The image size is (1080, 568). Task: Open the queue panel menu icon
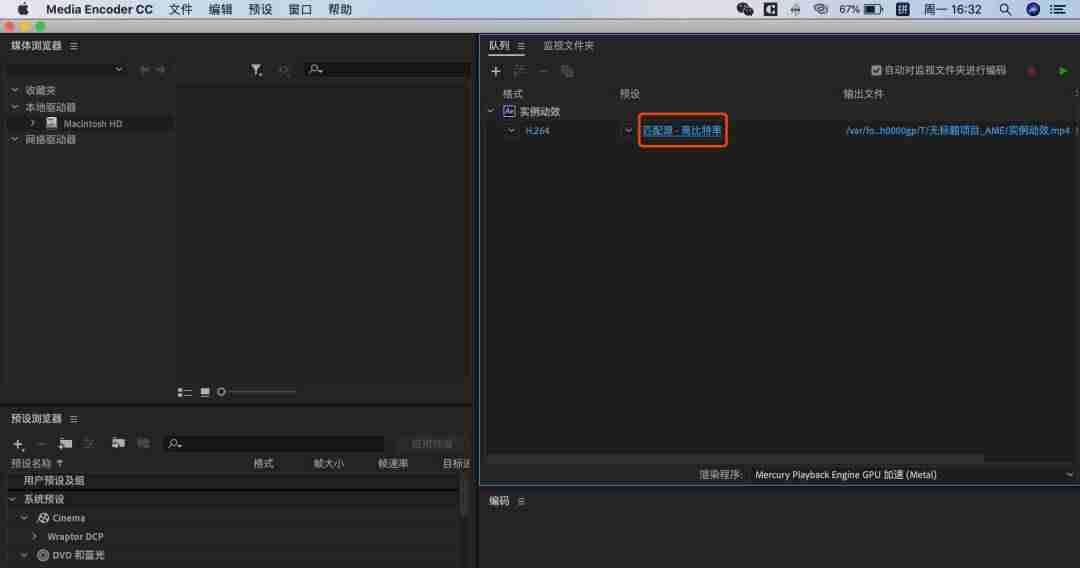[x=521, y=46]
